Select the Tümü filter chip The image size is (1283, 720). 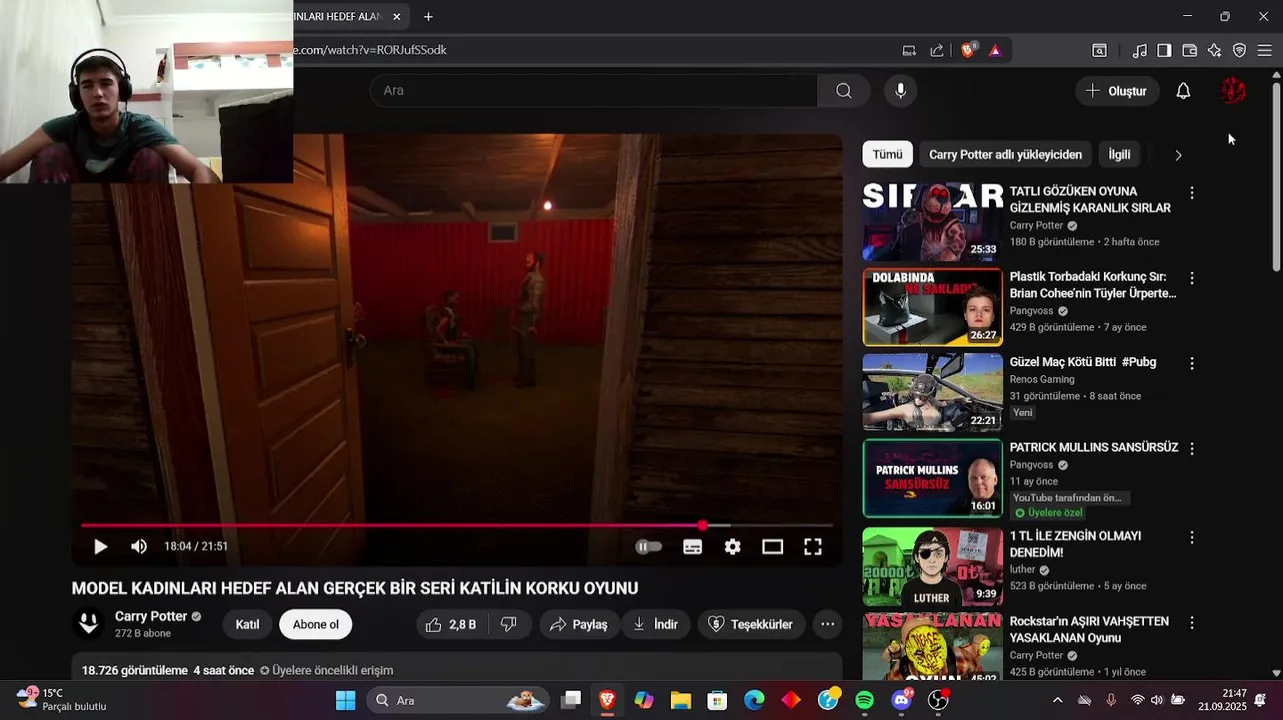point(887,154)
